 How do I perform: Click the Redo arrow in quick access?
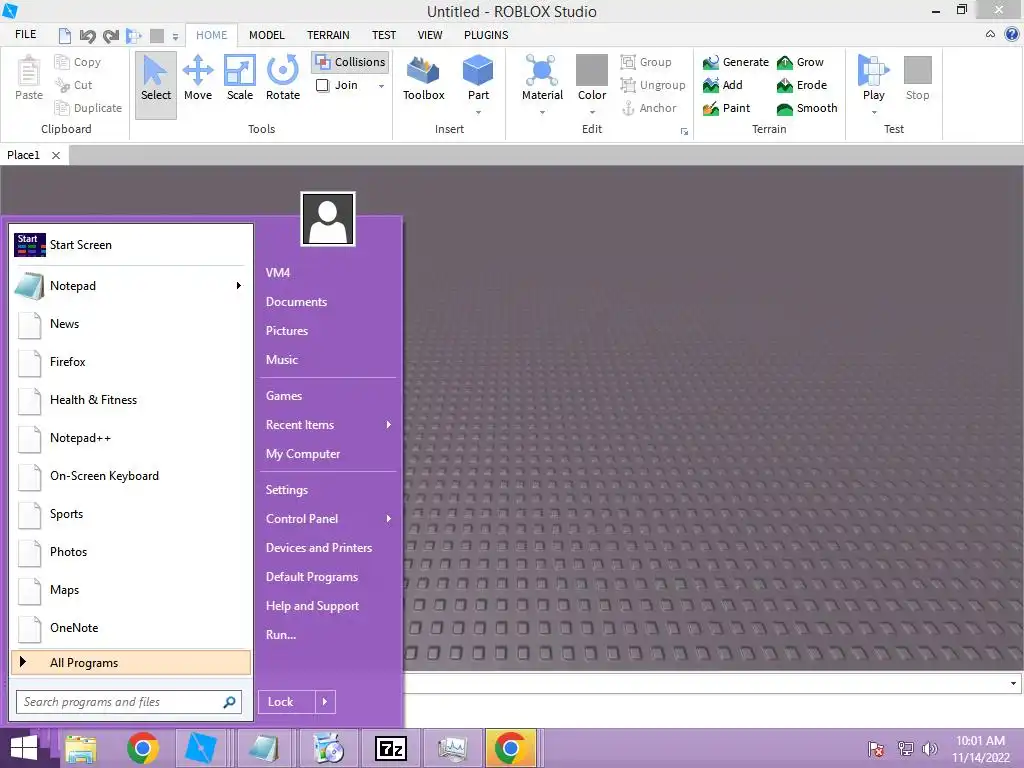coord(110,35)
